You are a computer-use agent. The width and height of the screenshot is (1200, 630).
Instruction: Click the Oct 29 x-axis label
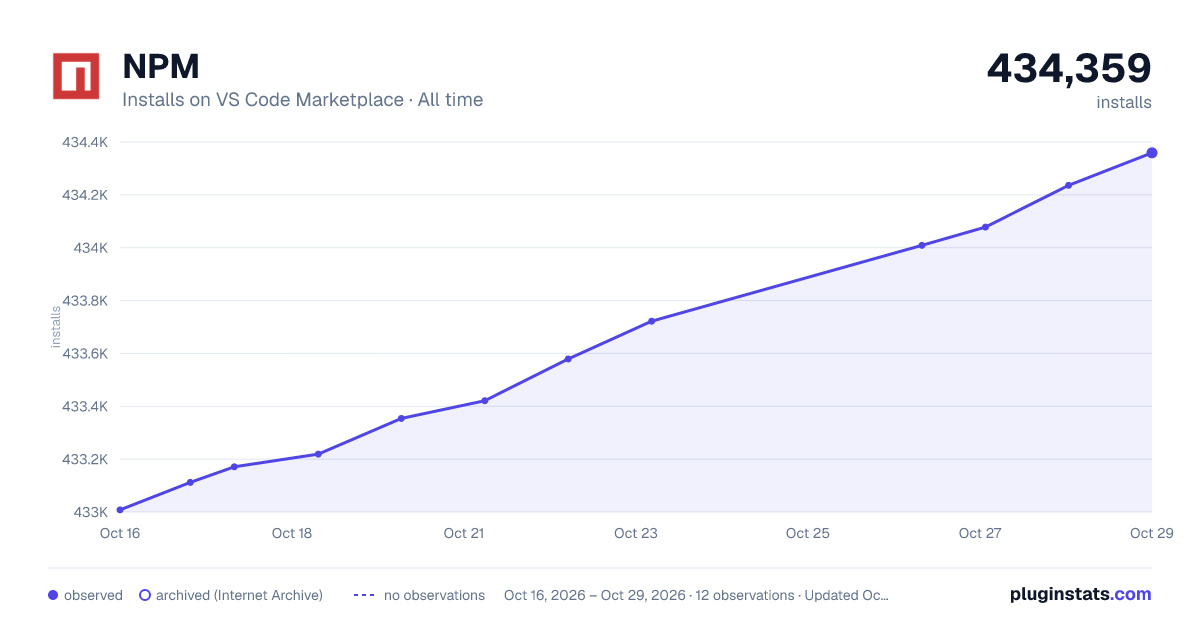1150,533
